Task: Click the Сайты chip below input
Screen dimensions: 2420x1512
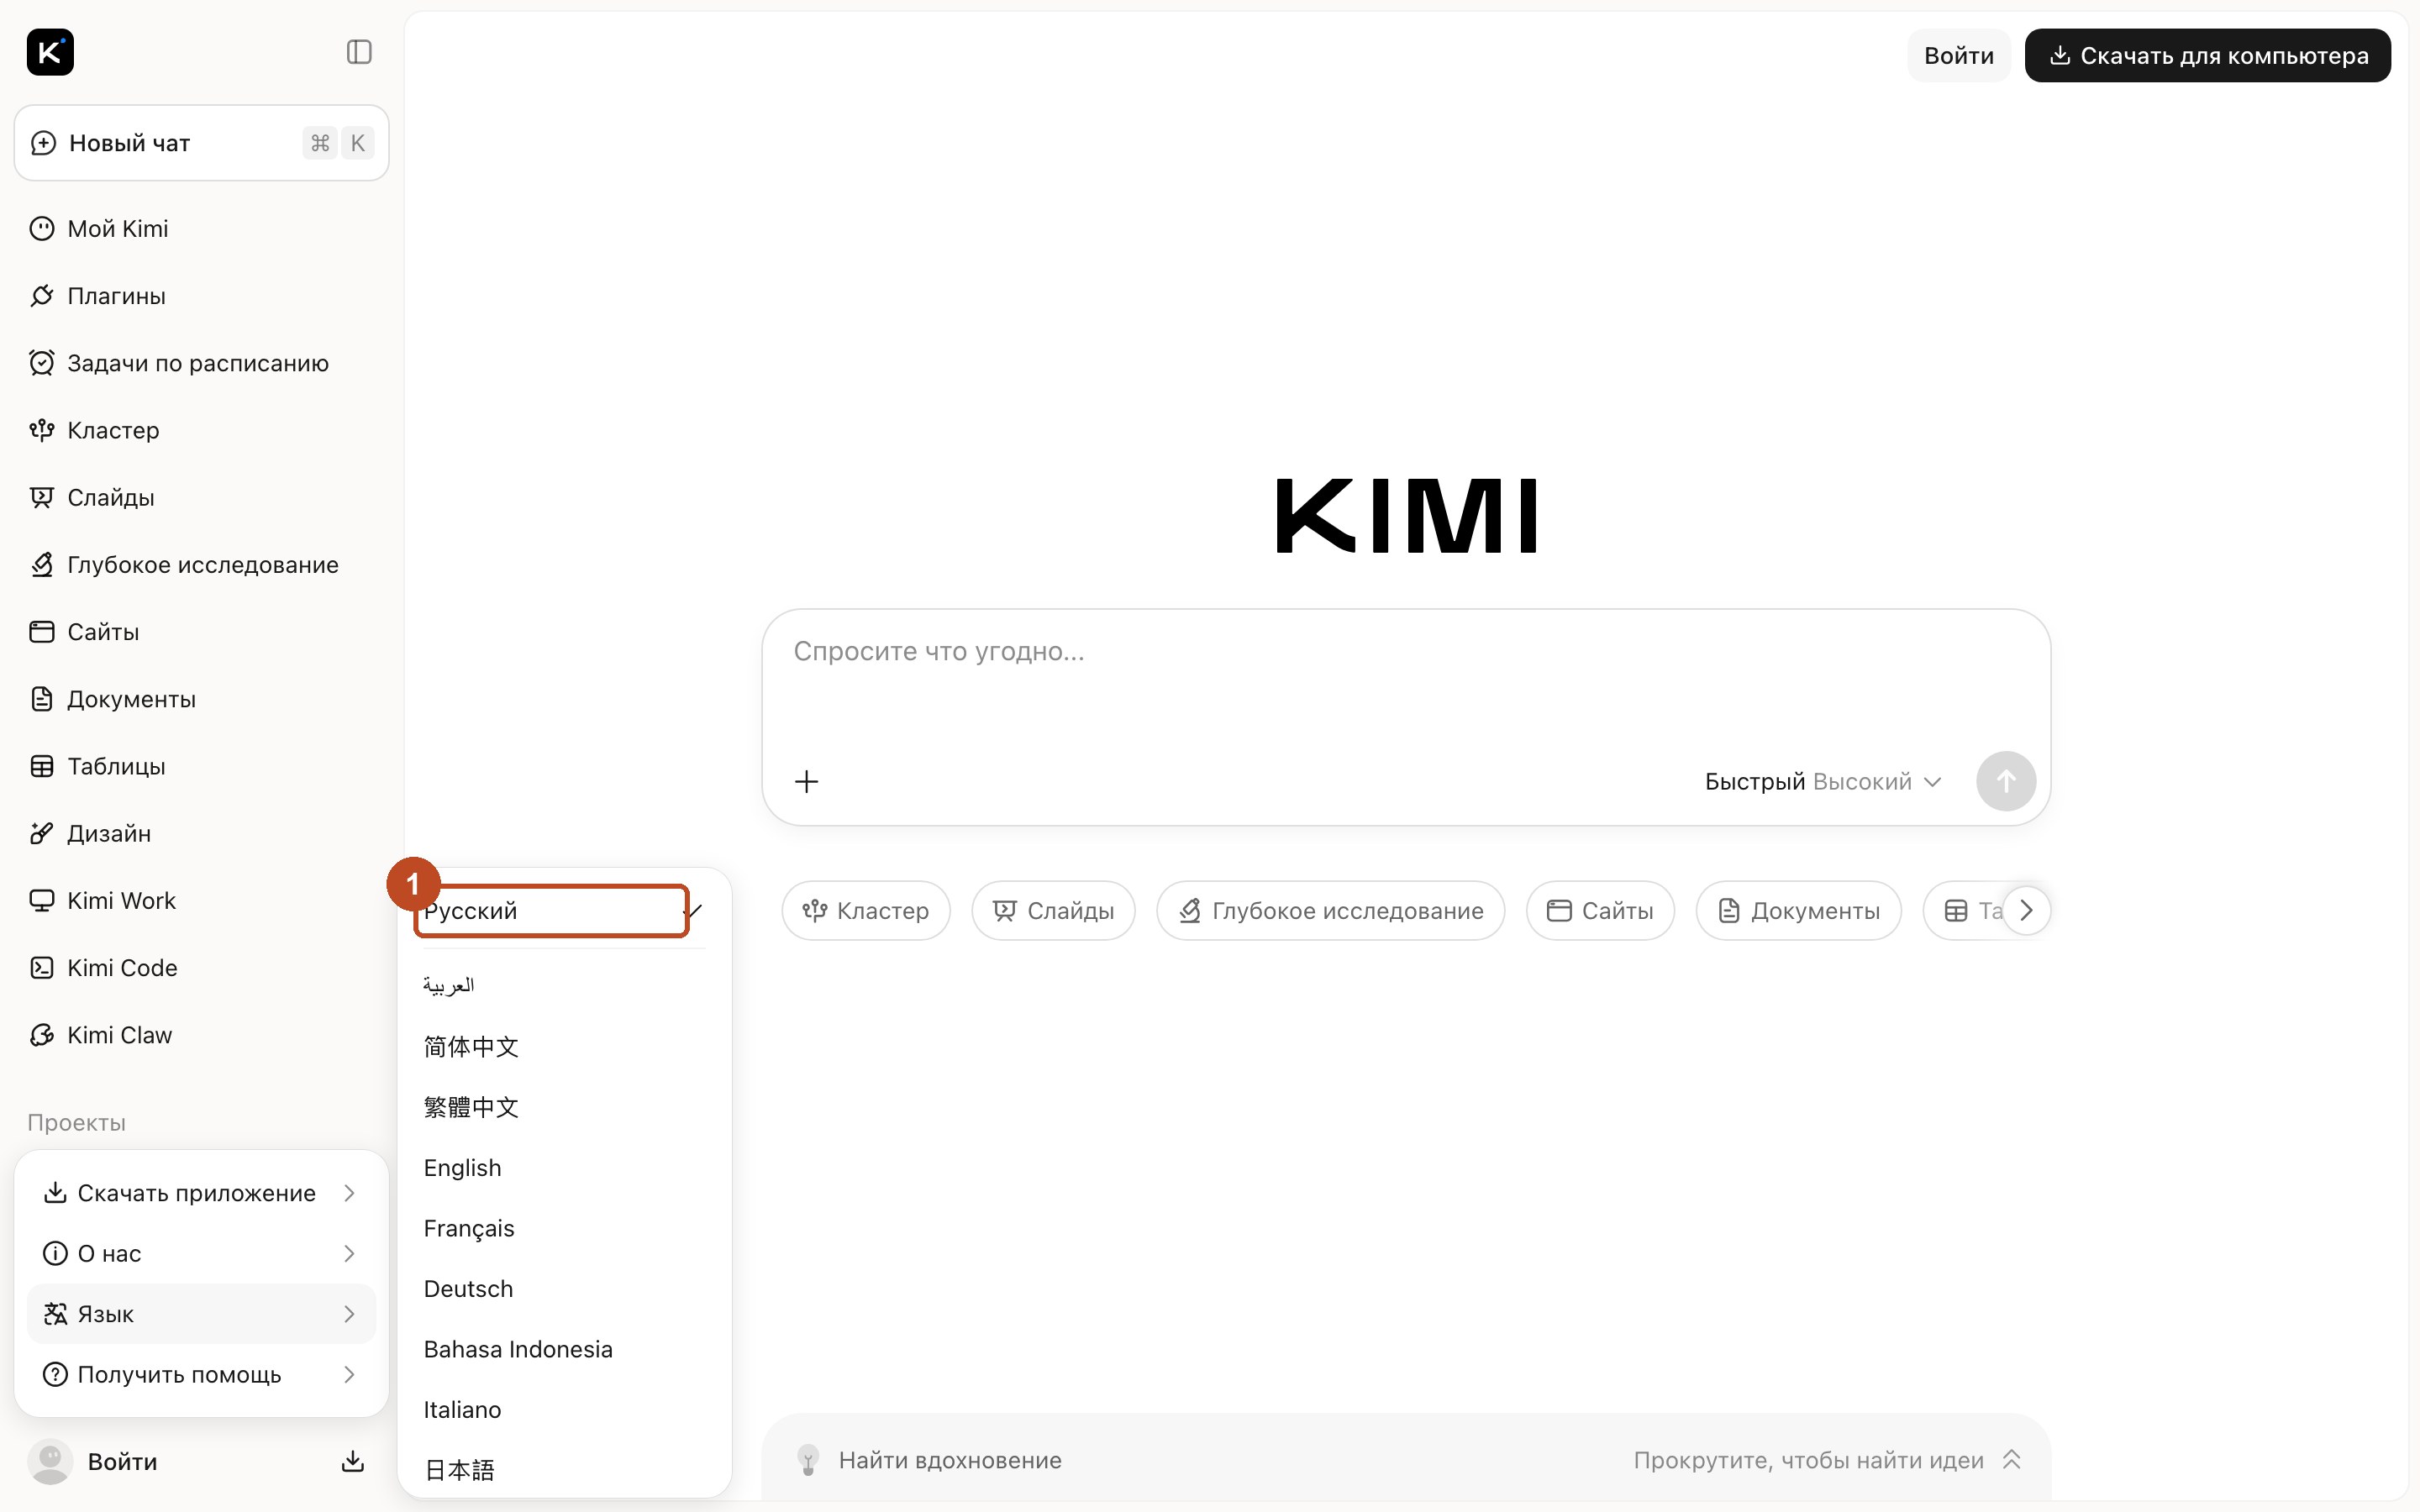Action: coord(1600,911)
